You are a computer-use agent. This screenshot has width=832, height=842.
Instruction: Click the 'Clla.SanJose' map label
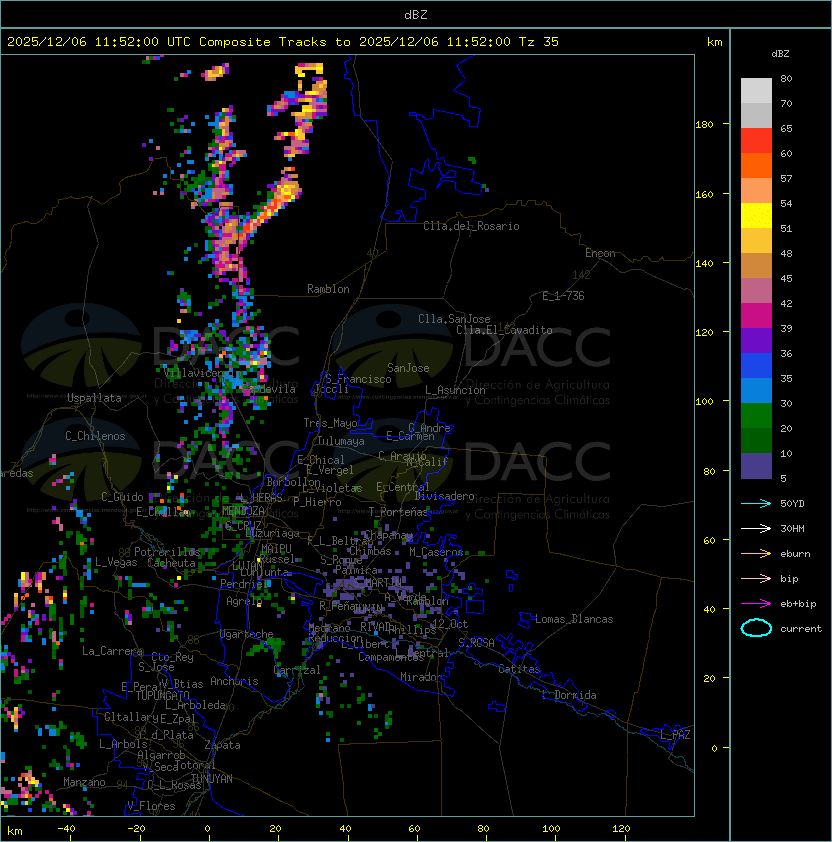pos(454,318)
